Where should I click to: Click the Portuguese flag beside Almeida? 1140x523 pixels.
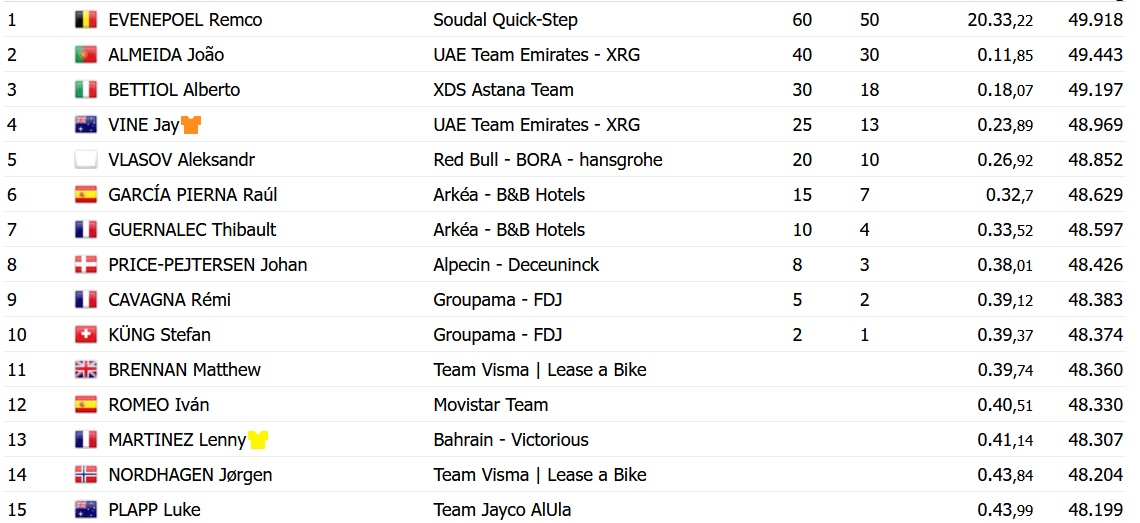(85, 55)
